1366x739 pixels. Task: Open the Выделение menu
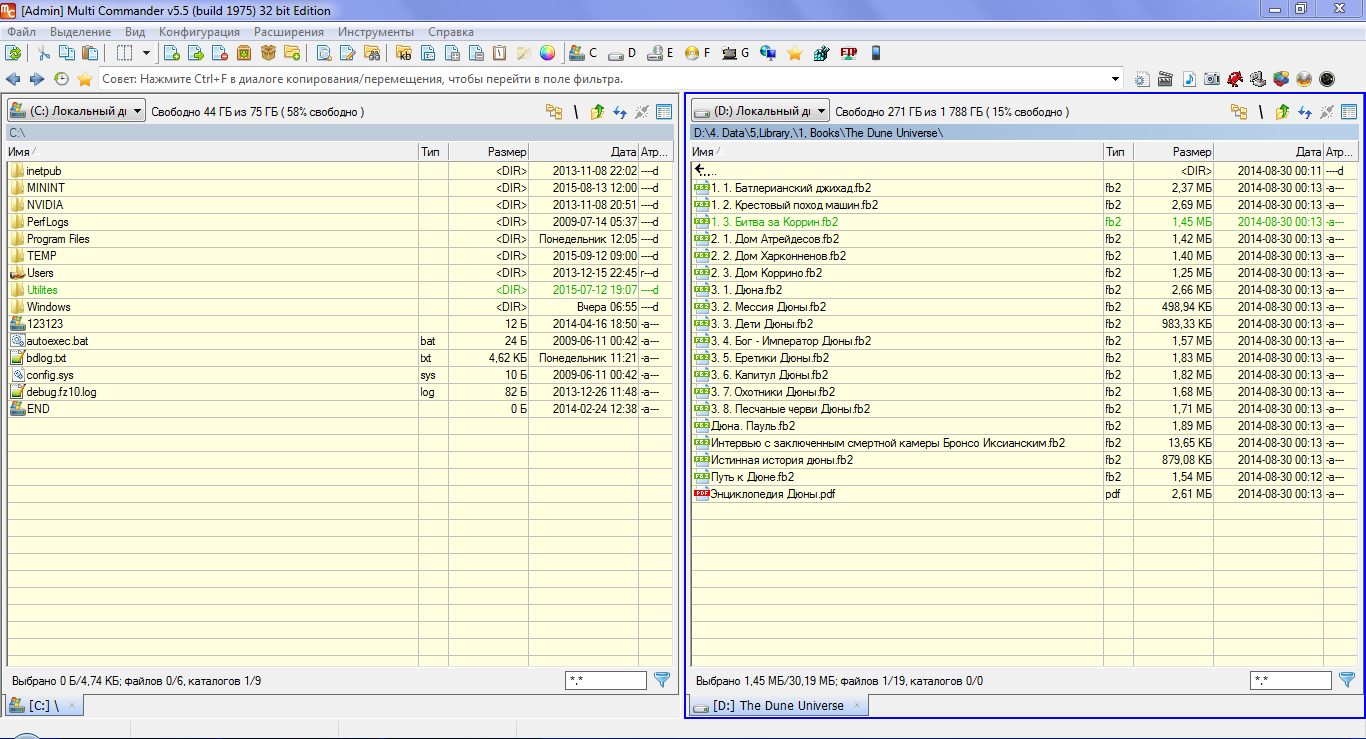point(81,32)
